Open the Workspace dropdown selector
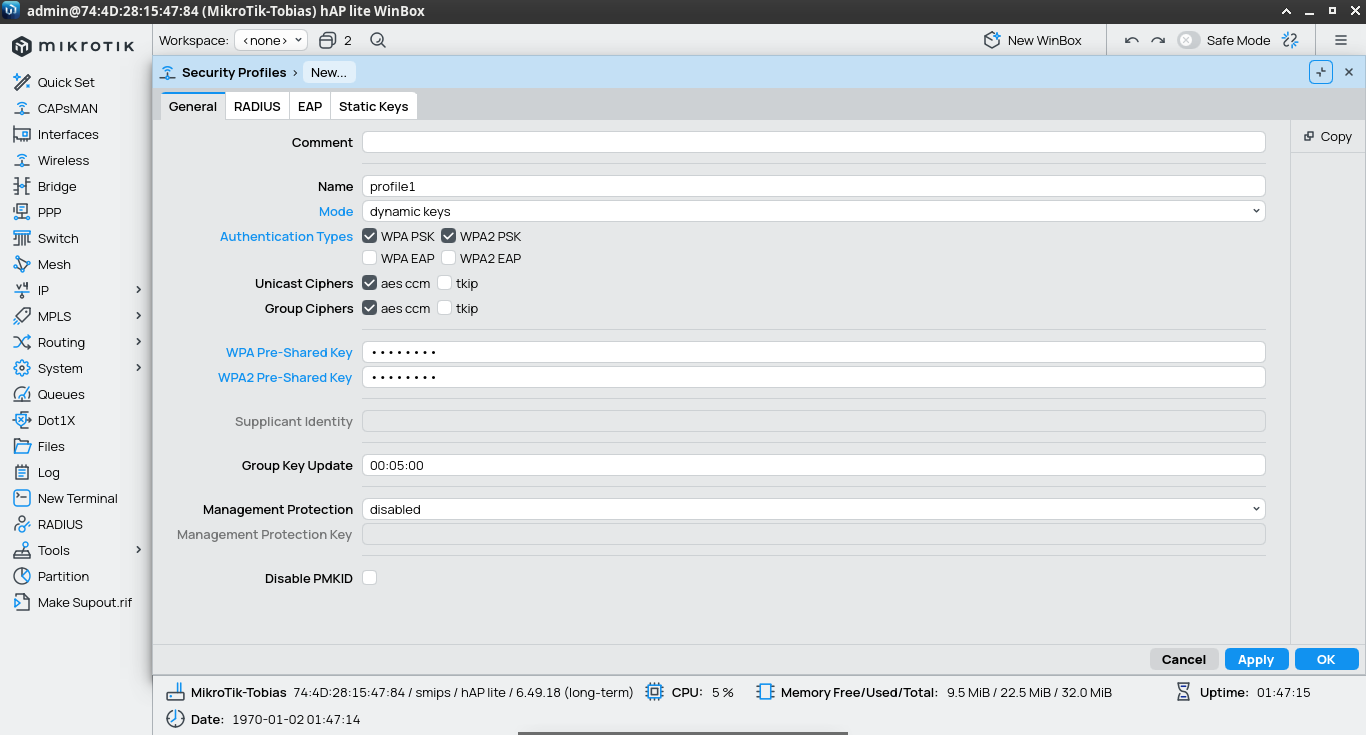 coord(271,41)
